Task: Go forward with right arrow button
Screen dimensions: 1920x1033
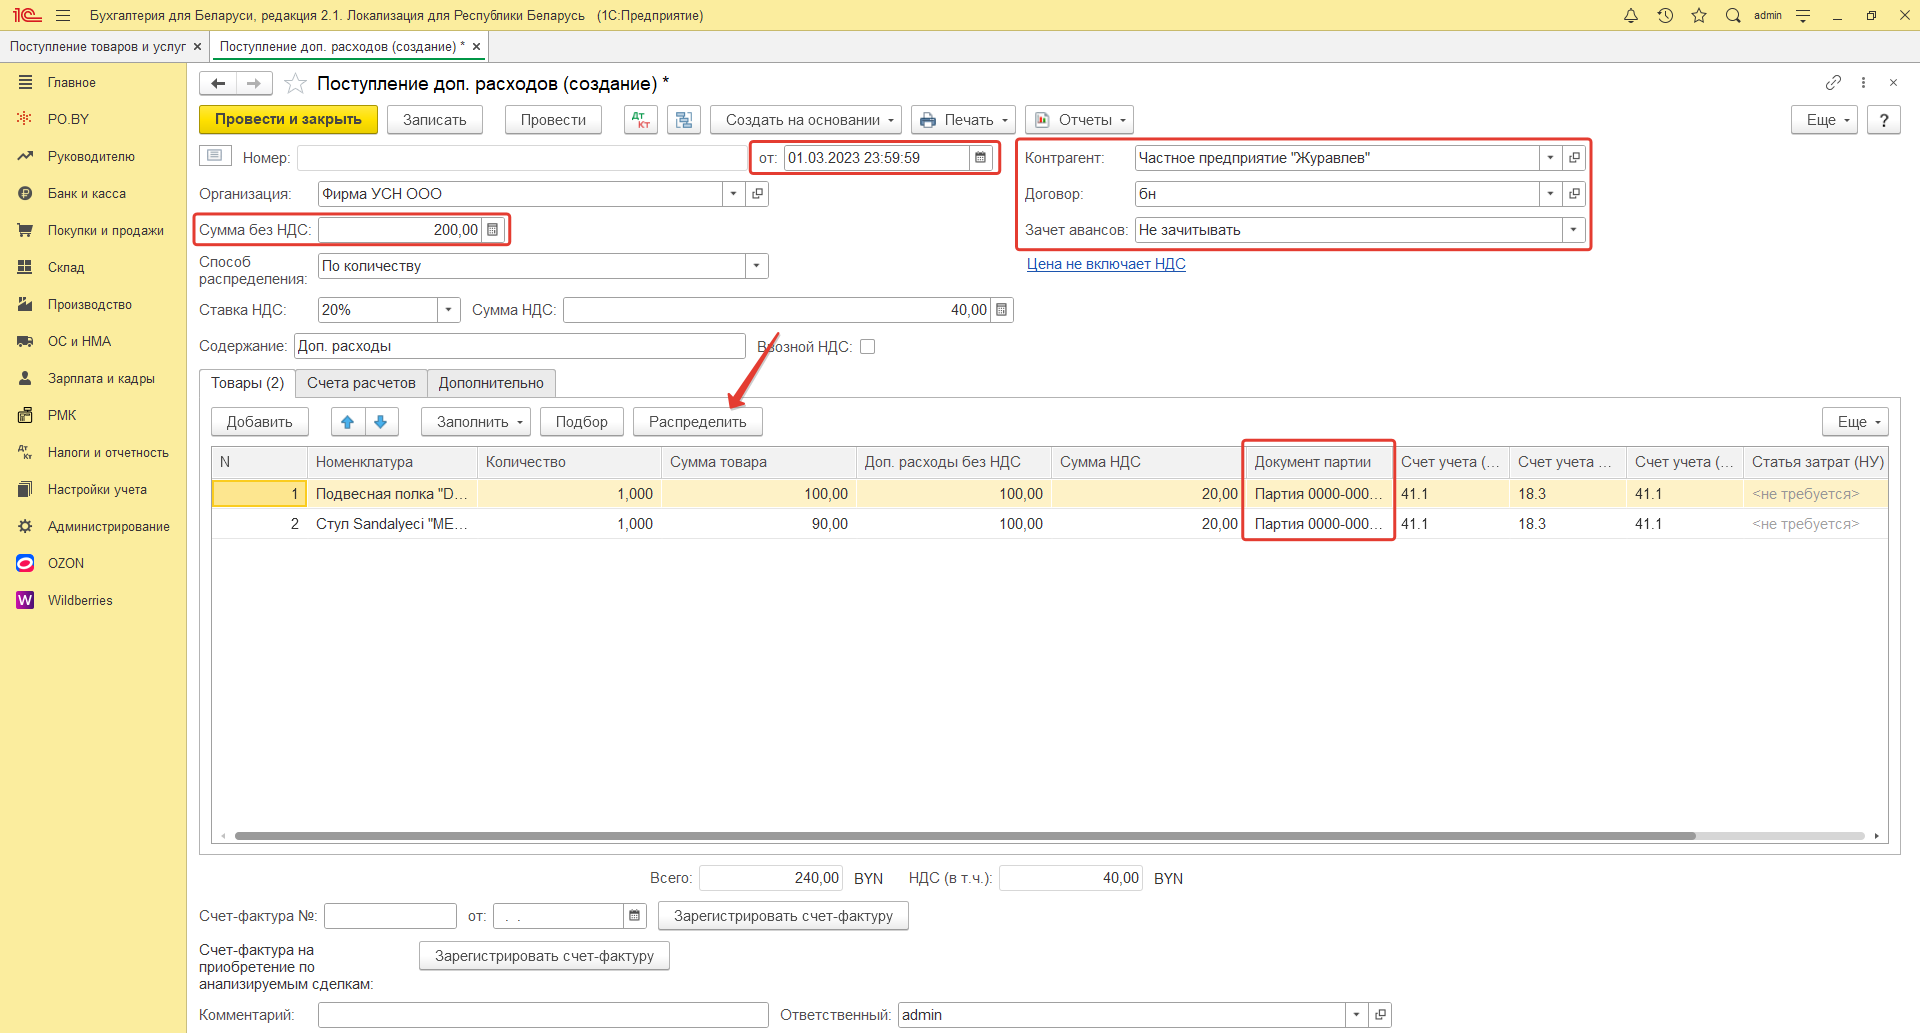Action: (x=254, y=83)
